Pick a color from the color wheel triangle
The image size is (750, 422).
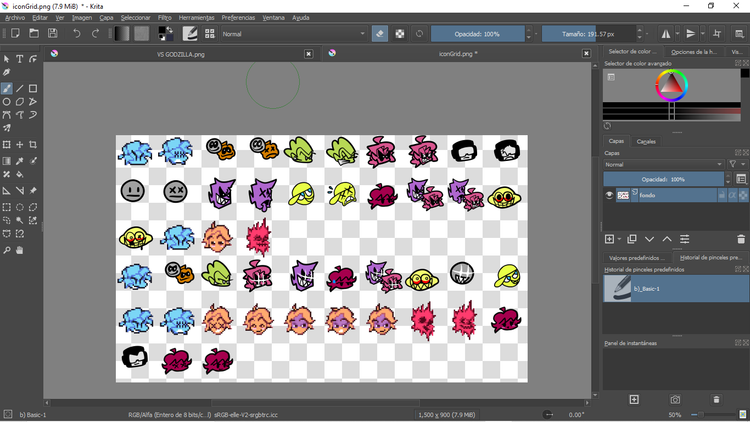point(671,85)
